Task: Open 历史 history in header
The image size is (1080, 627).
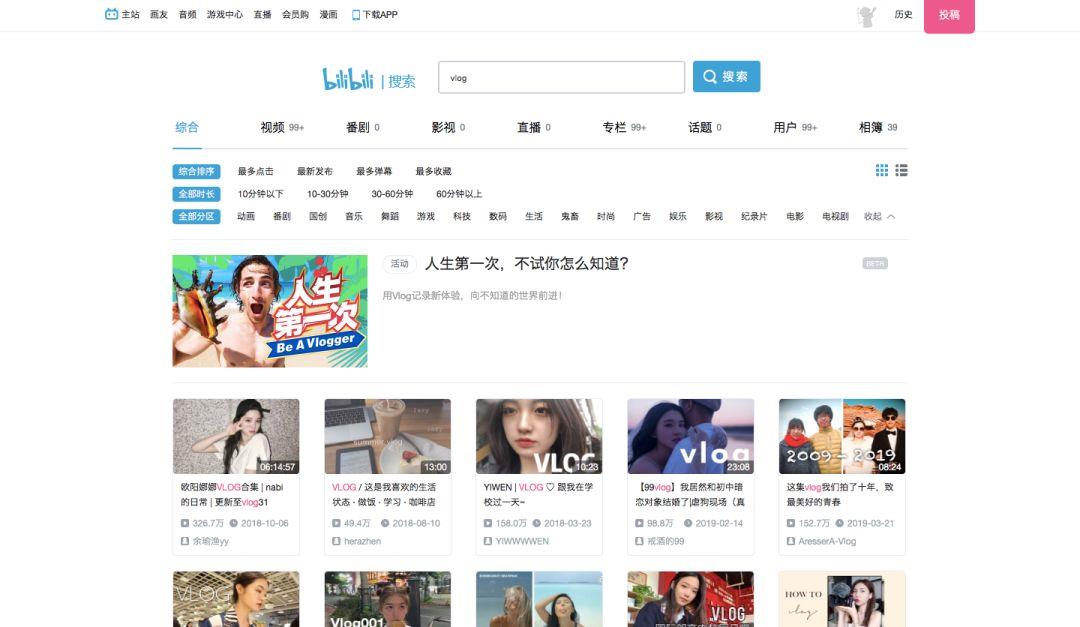Action: click(x=903, y=15)
